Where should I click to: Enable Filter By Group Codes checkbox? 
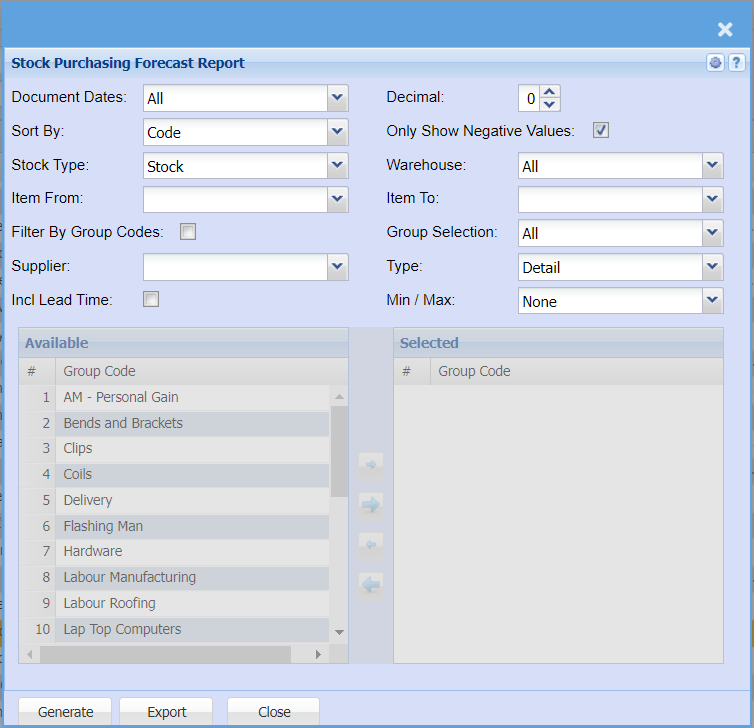188,232
